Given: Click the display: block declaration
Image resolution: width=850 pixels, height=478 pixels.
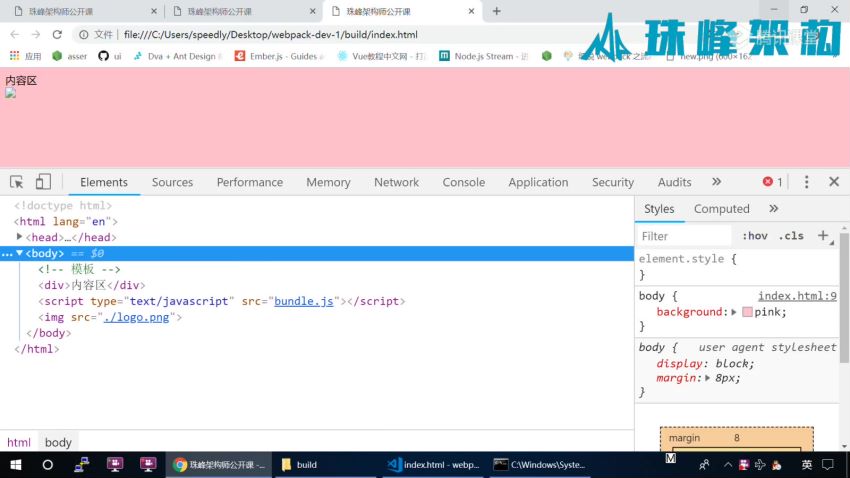Looking at the screenshot, I should [x=705, y=363].
